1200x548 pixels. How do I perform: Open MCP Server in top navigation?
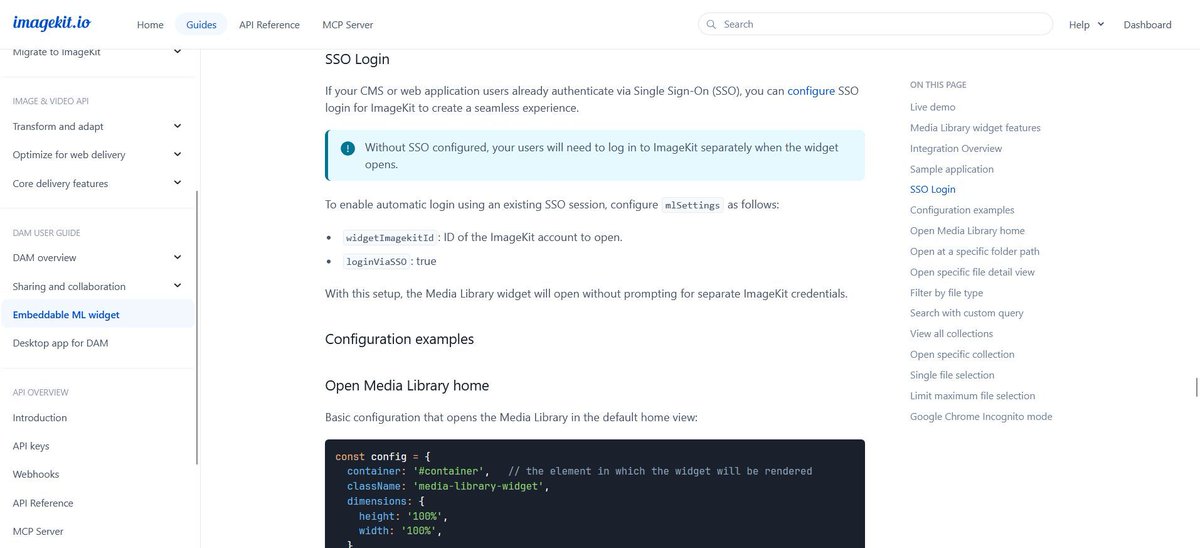348,24
